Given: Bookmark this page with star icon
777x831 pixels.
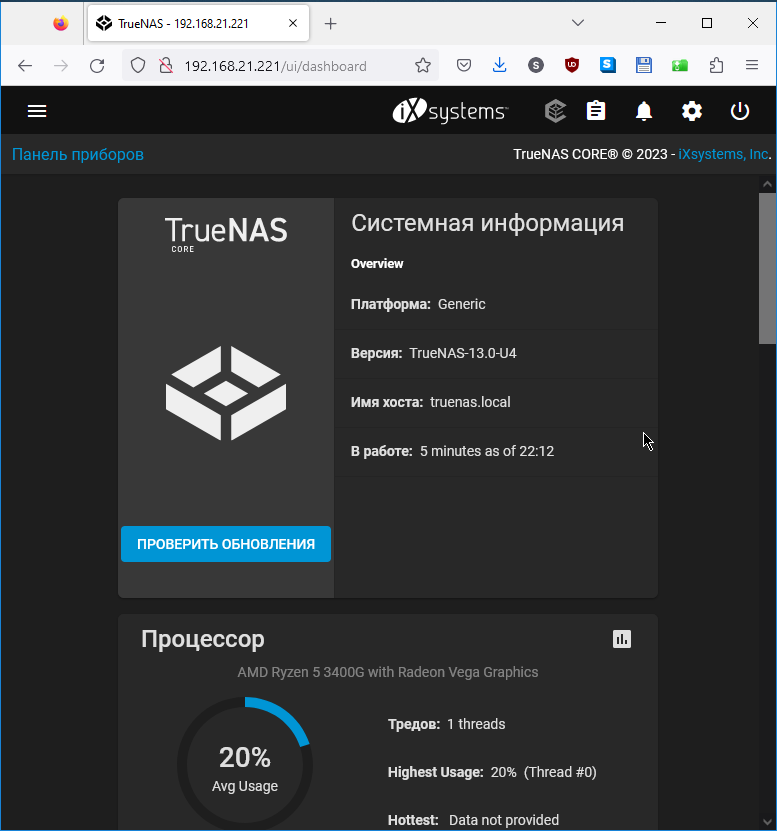Looking at the screenshot, I should point(423,66).
